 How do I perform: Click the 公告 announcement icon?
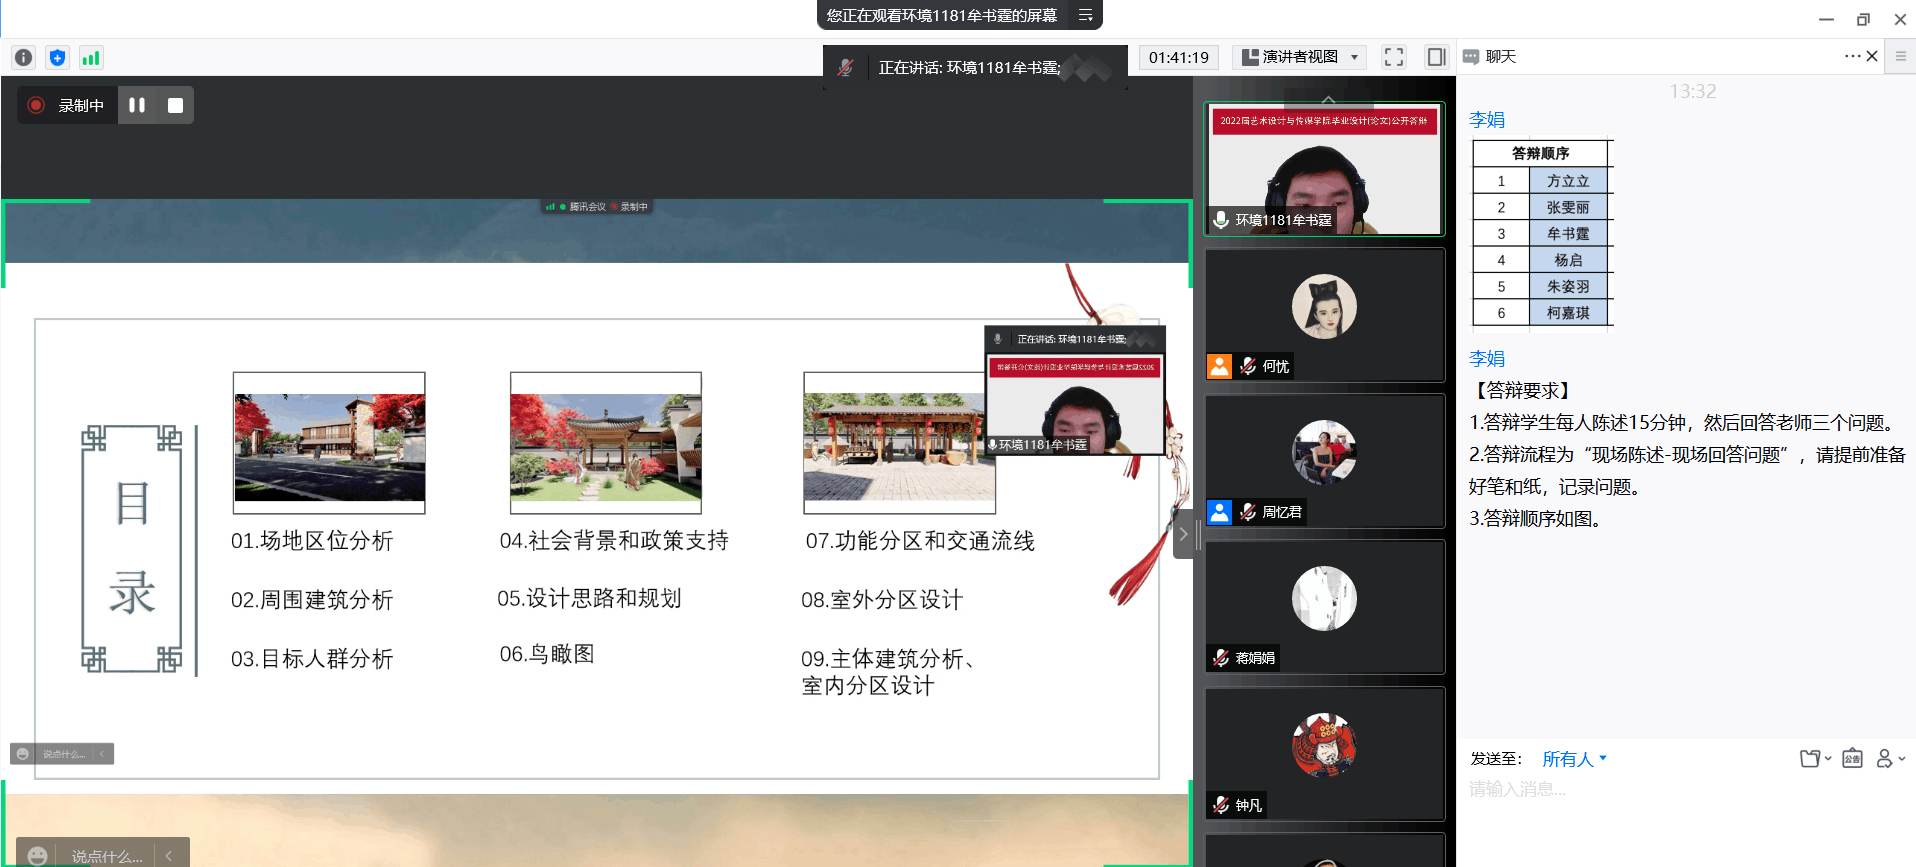[x=1852, y=759]
